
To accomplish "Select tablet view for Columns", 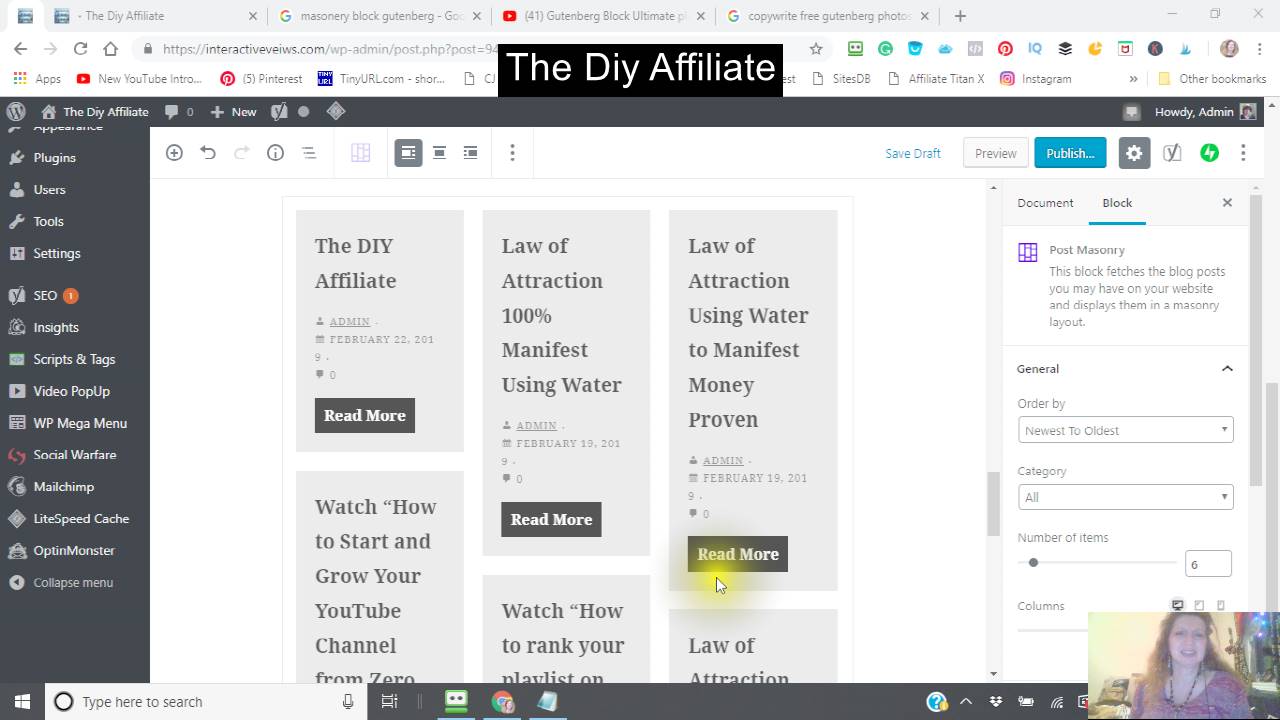I will [1199, 606].
